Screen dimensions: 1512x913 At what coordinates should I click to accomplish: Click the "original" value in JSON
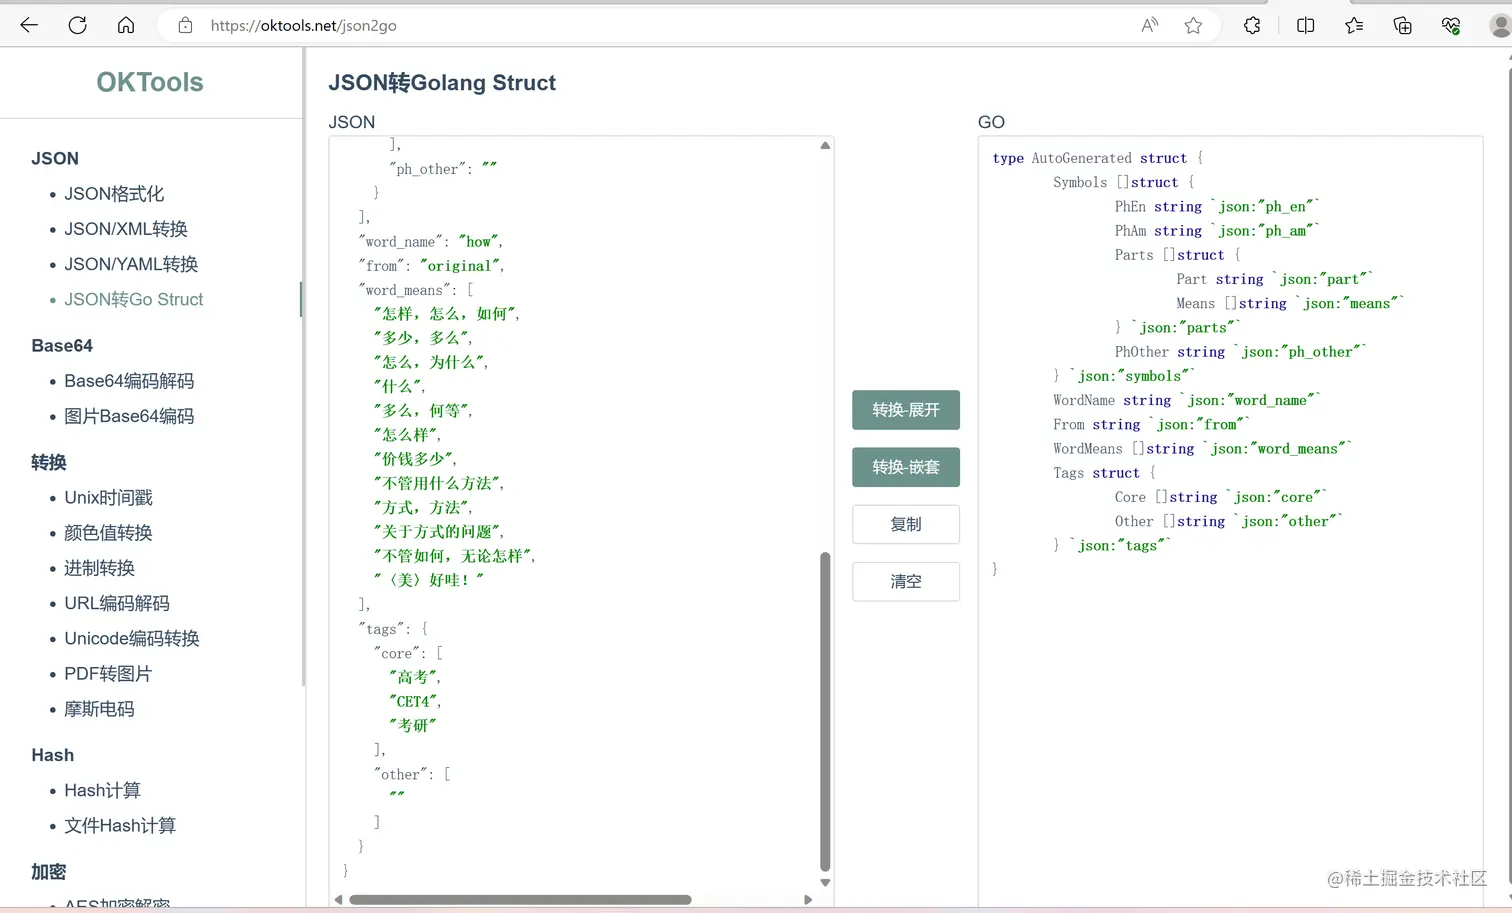click(x=459, y=266)
